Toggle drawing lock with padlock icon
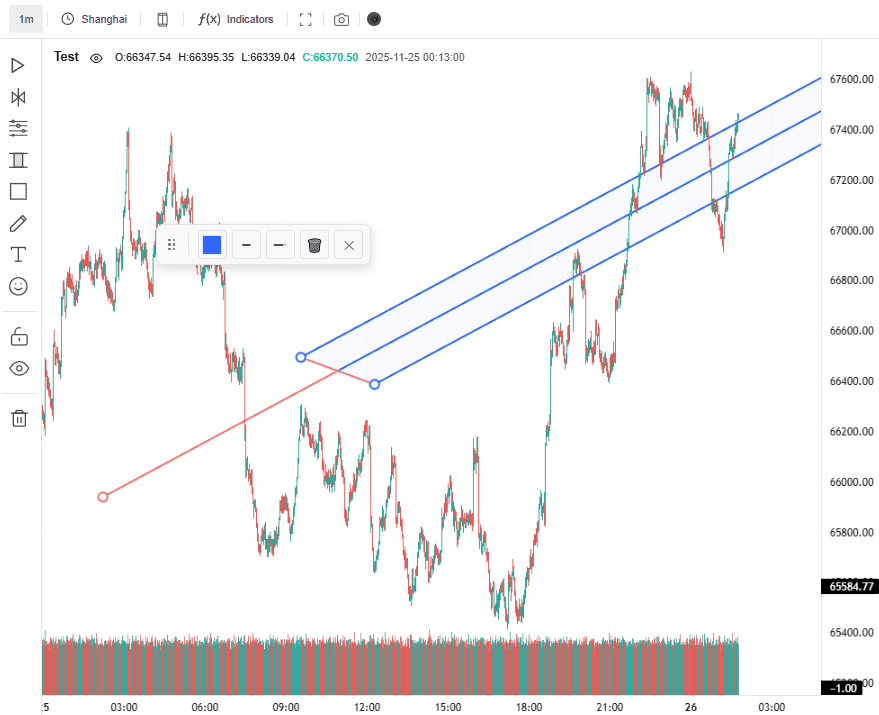879x715 pixels. click(x=18, y=336)
